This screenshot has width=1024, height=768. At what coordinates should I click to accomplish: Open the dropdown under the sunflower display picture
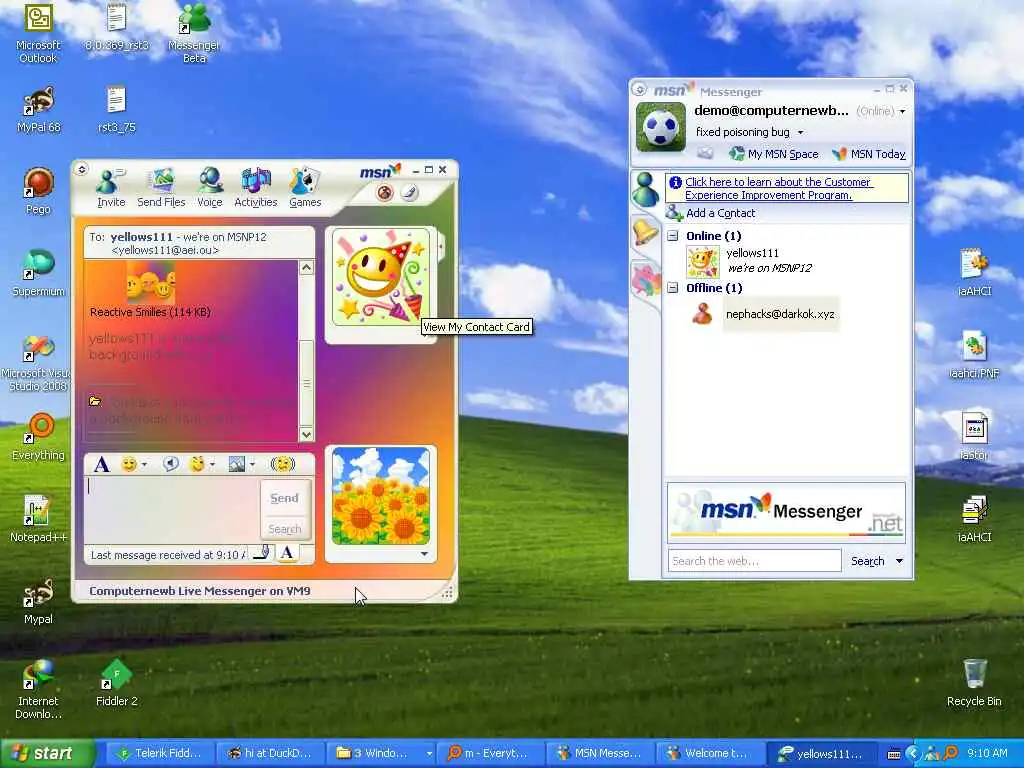[x=424, y=554]
